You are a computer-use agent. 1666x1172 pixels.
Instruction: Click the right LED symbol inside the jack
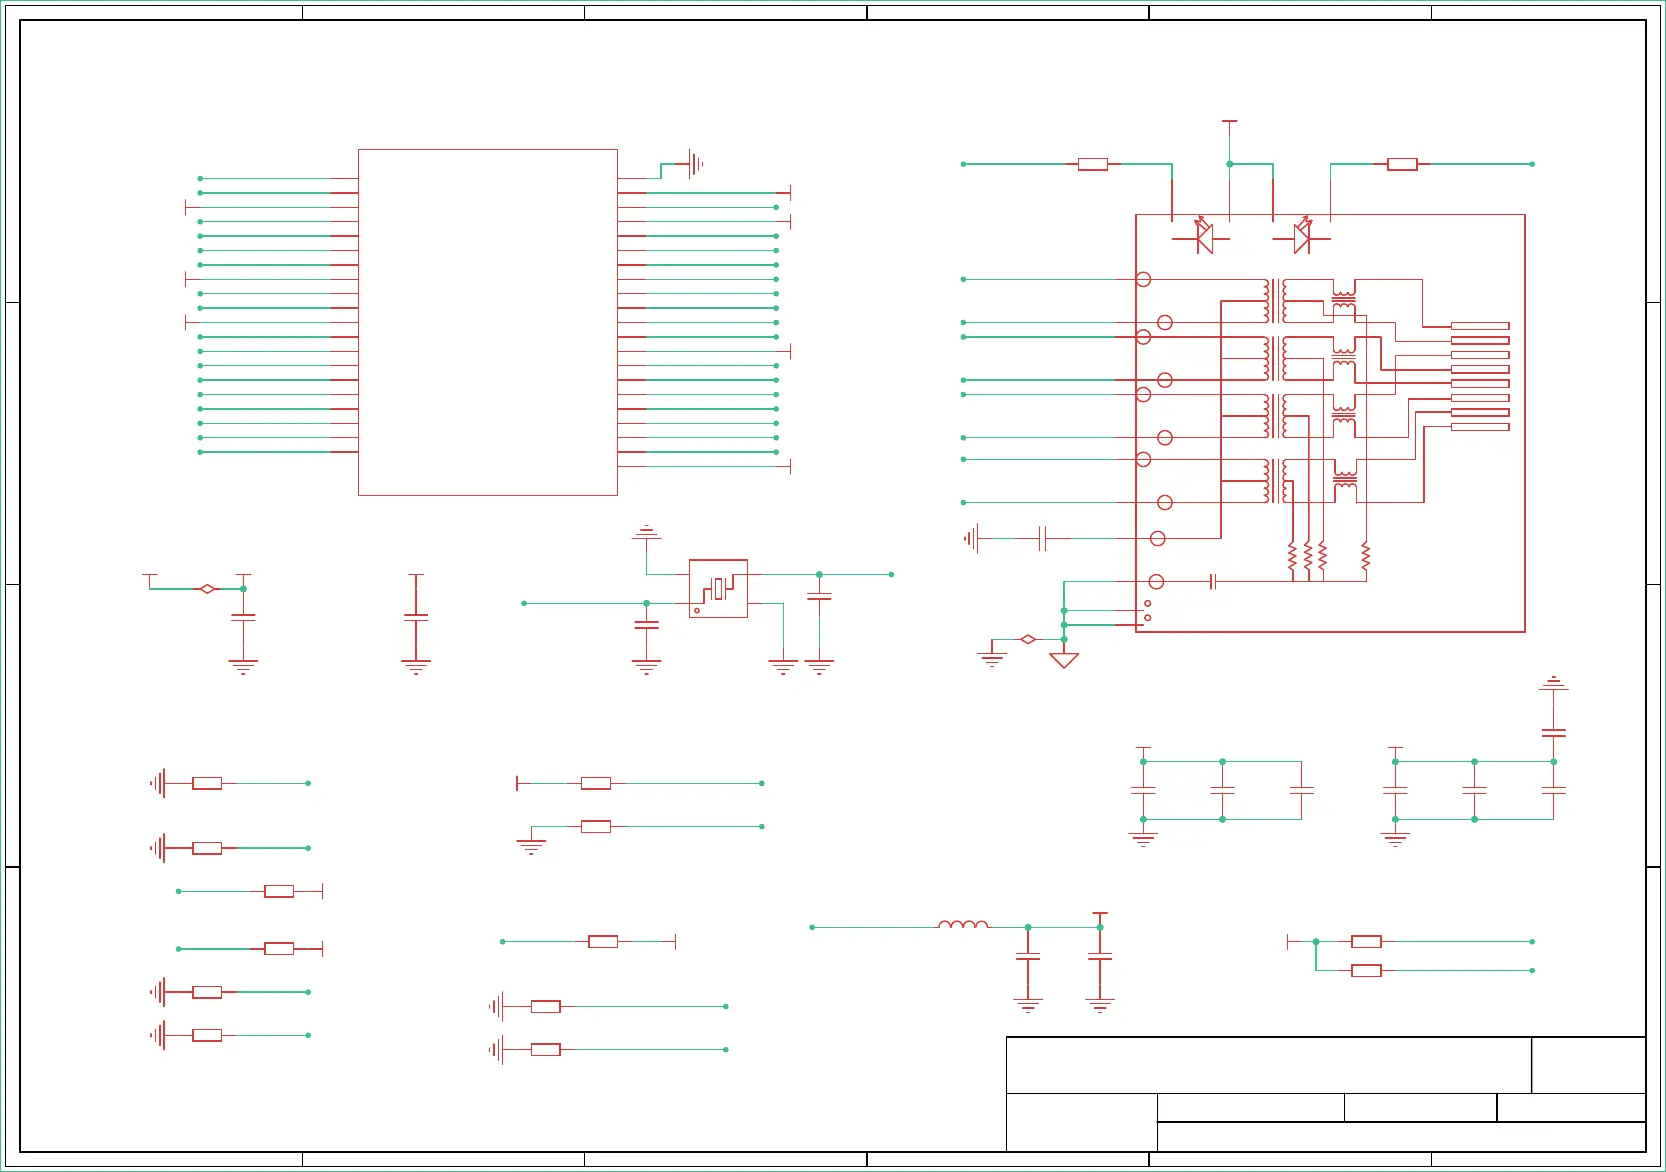click(1301, 237)
